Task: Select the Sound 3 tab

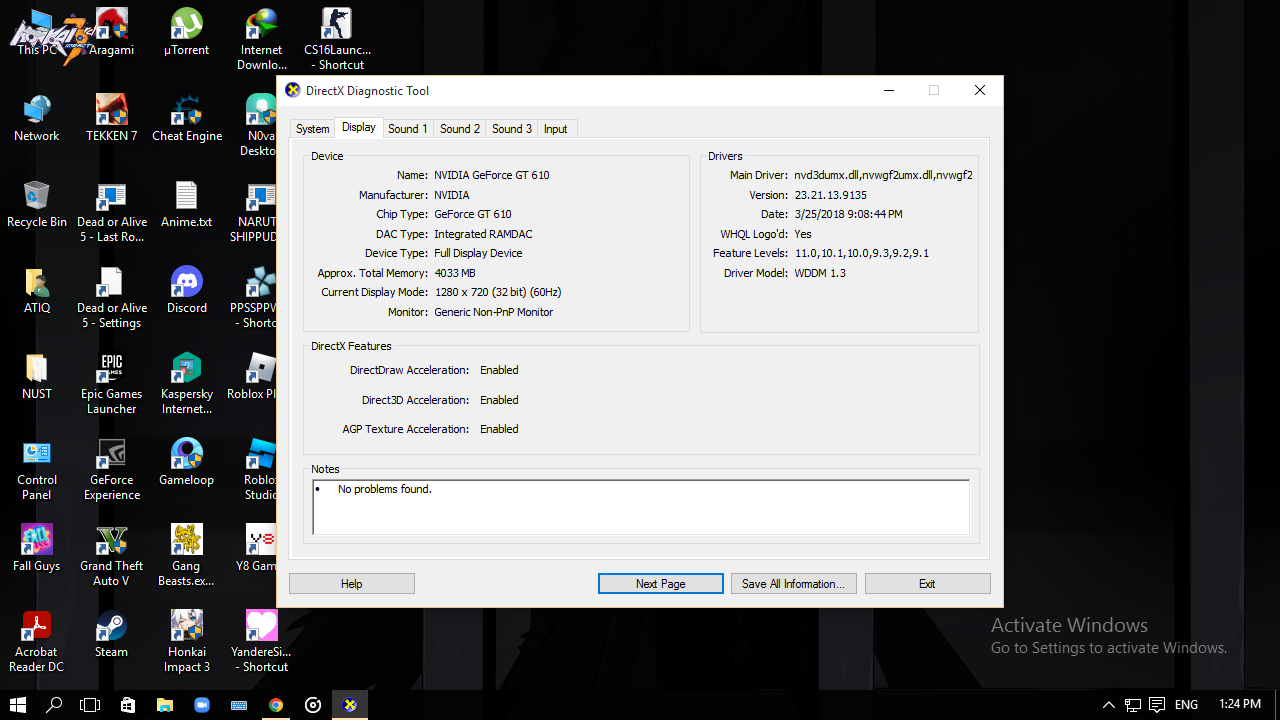Action: click(x=512, y=129)
